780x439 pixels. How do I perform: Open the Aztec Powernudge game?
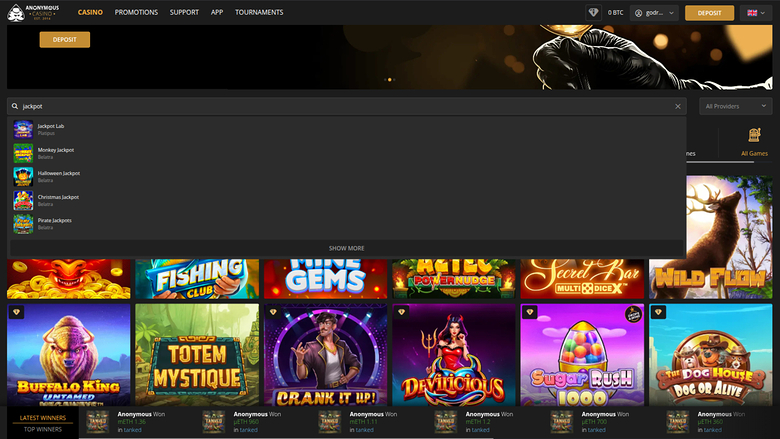[x=454, y=278]
